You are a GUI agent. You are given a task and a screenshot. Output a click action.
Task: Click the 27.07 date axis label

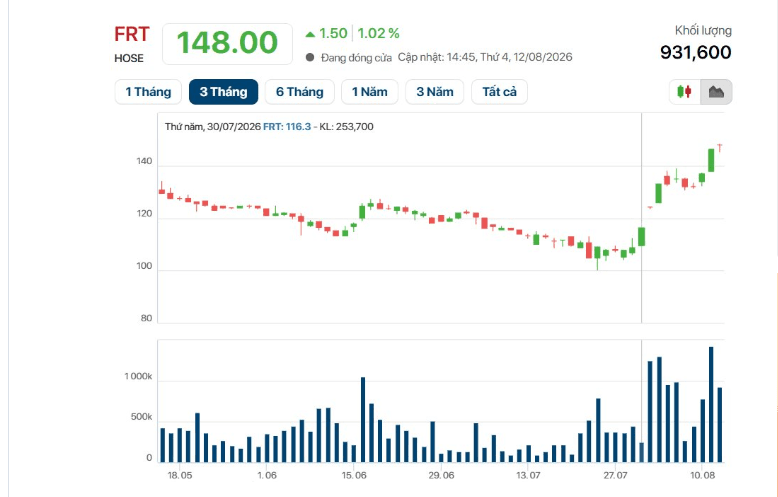tap(615, 475)
